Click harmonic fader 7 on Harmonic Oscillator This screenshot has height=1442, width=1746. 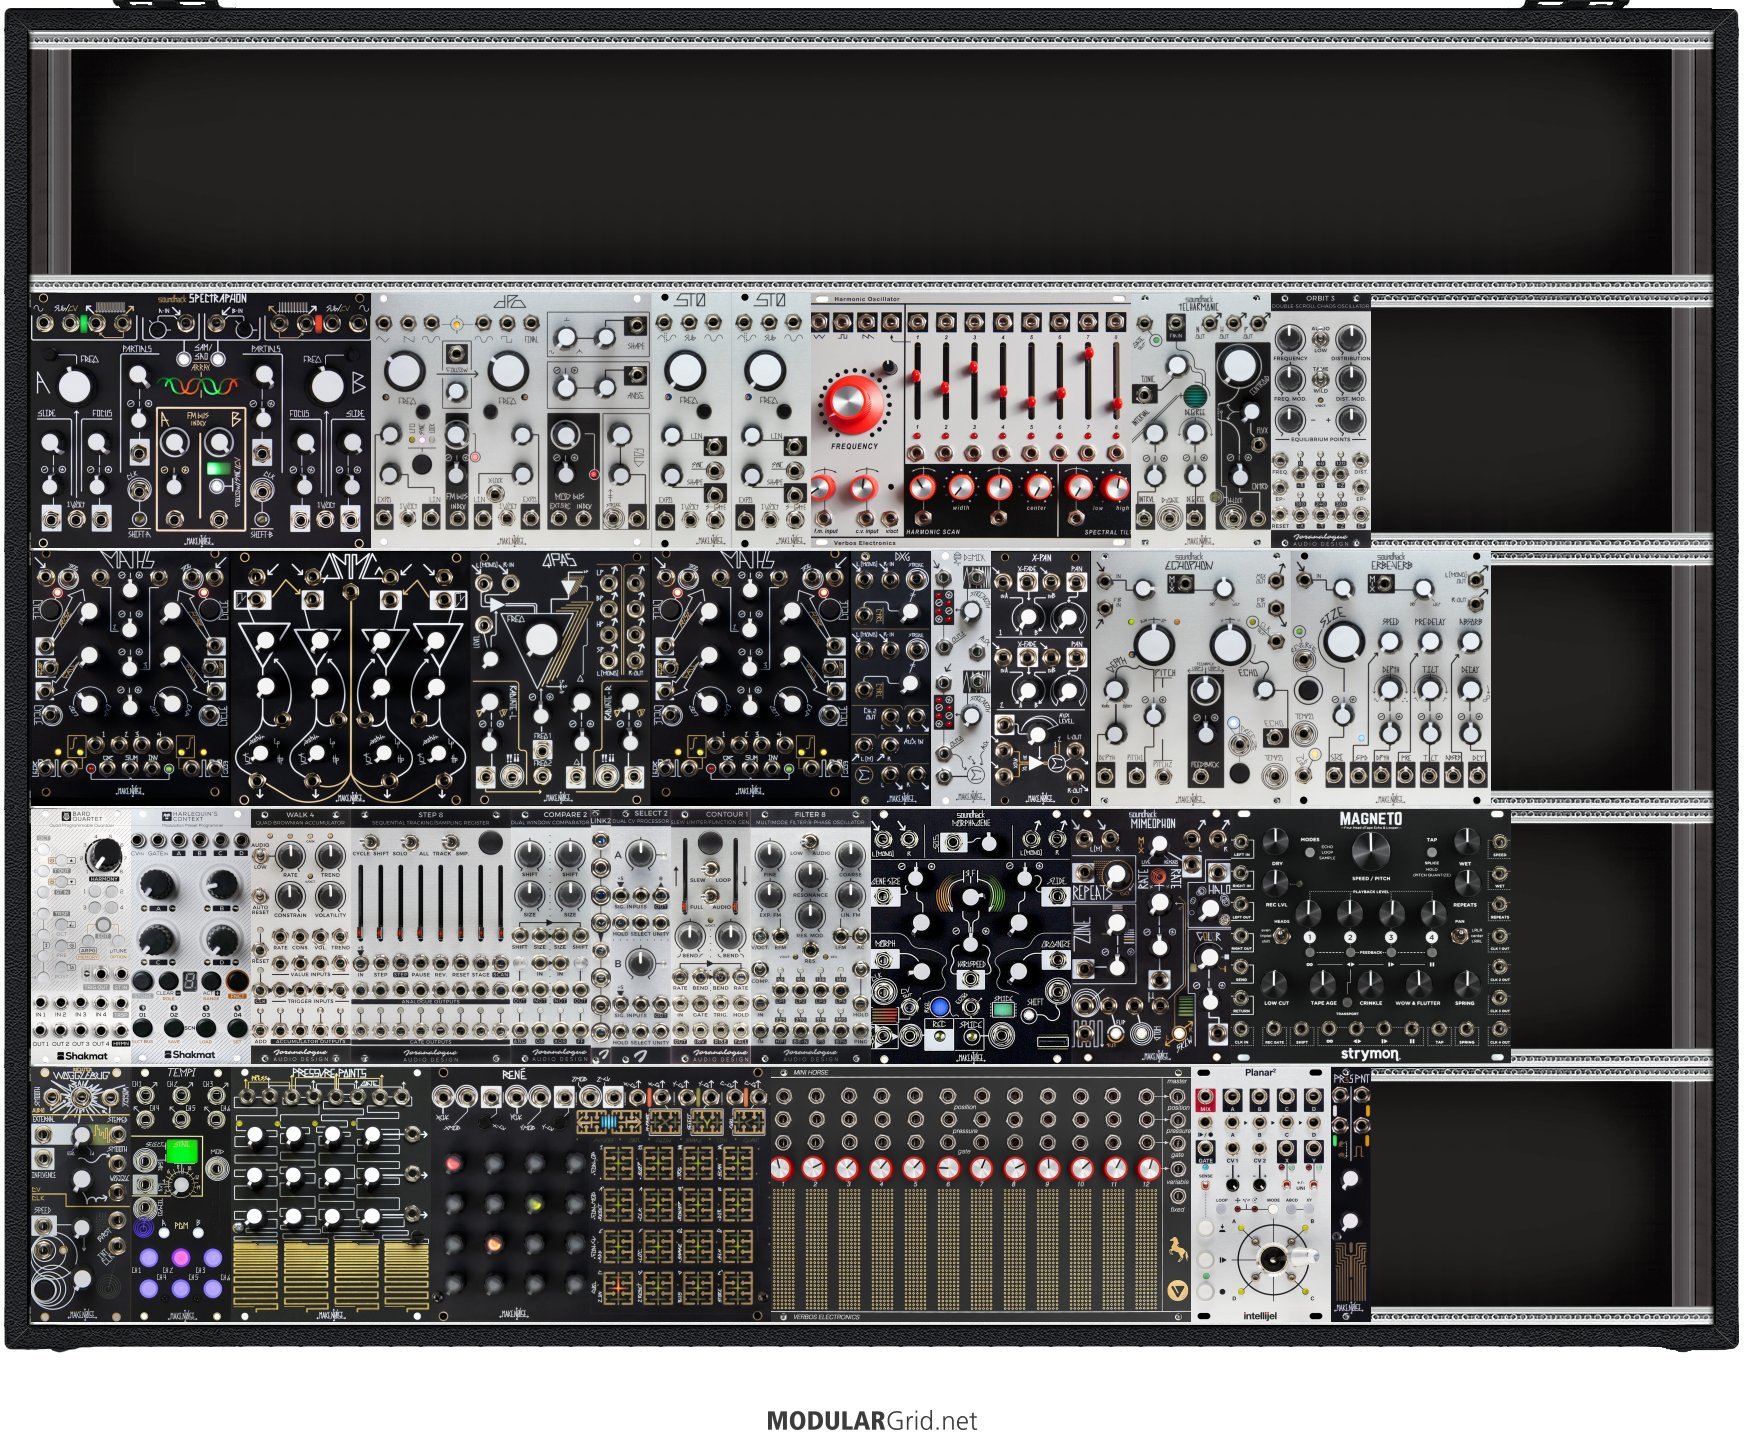[1088, 352]
